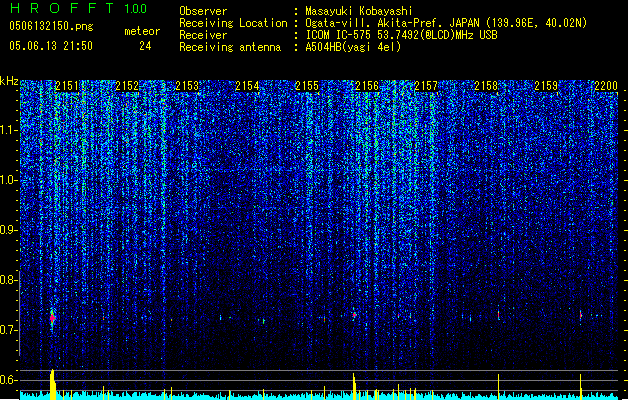The width and height of the screenshot is (629, 400).
Task: Click the 2152 time marker
Action: click(127, 86)
